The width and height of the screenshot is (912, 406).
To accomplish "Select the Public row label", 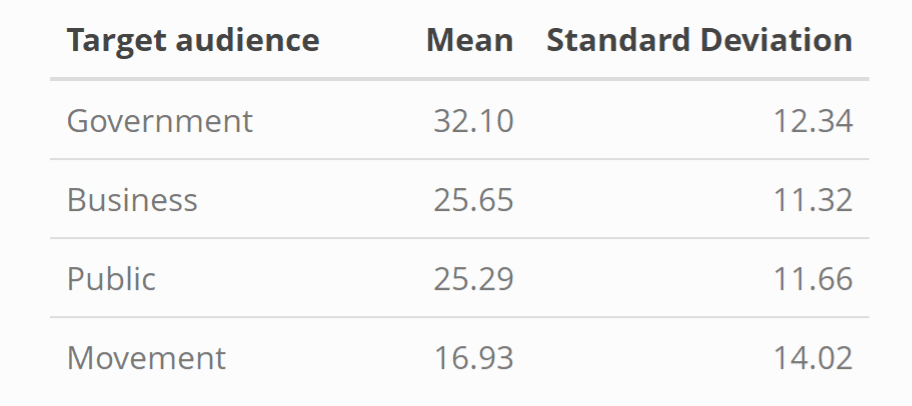I will coord(111,278).
